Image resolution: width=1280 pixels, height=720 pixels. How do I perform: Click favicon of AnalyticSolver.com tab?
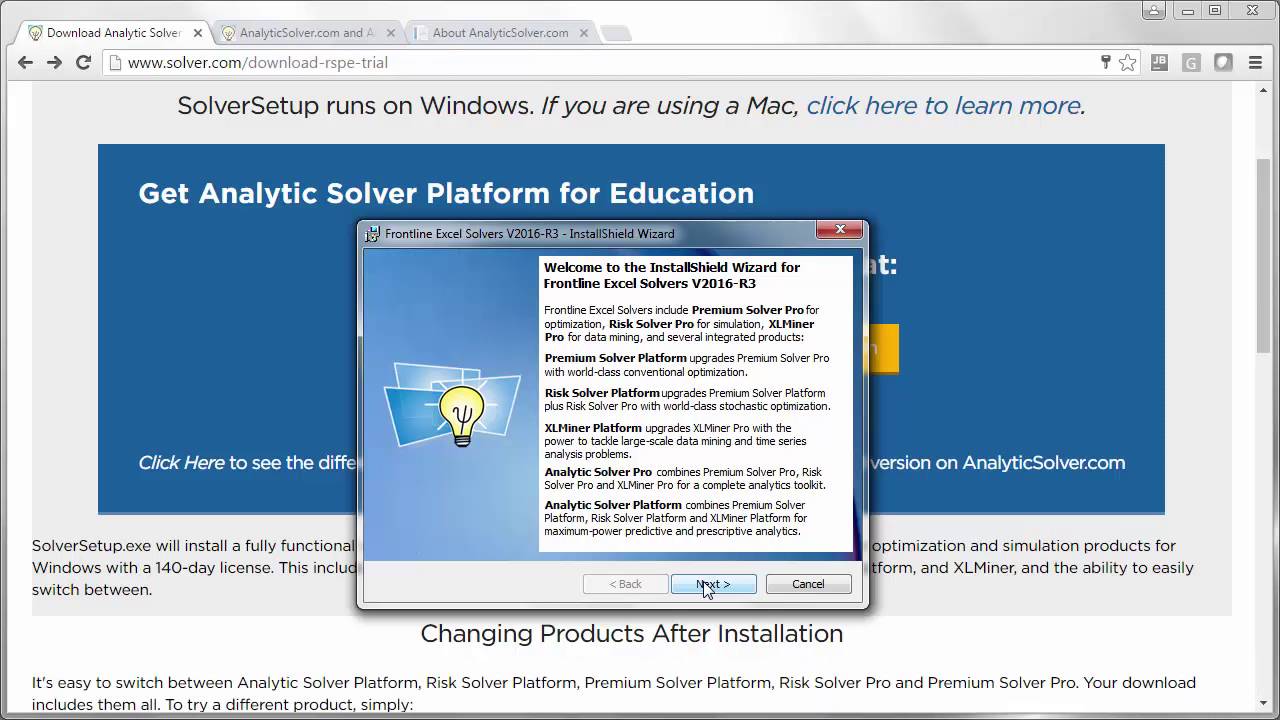click(x=229, y=32)
